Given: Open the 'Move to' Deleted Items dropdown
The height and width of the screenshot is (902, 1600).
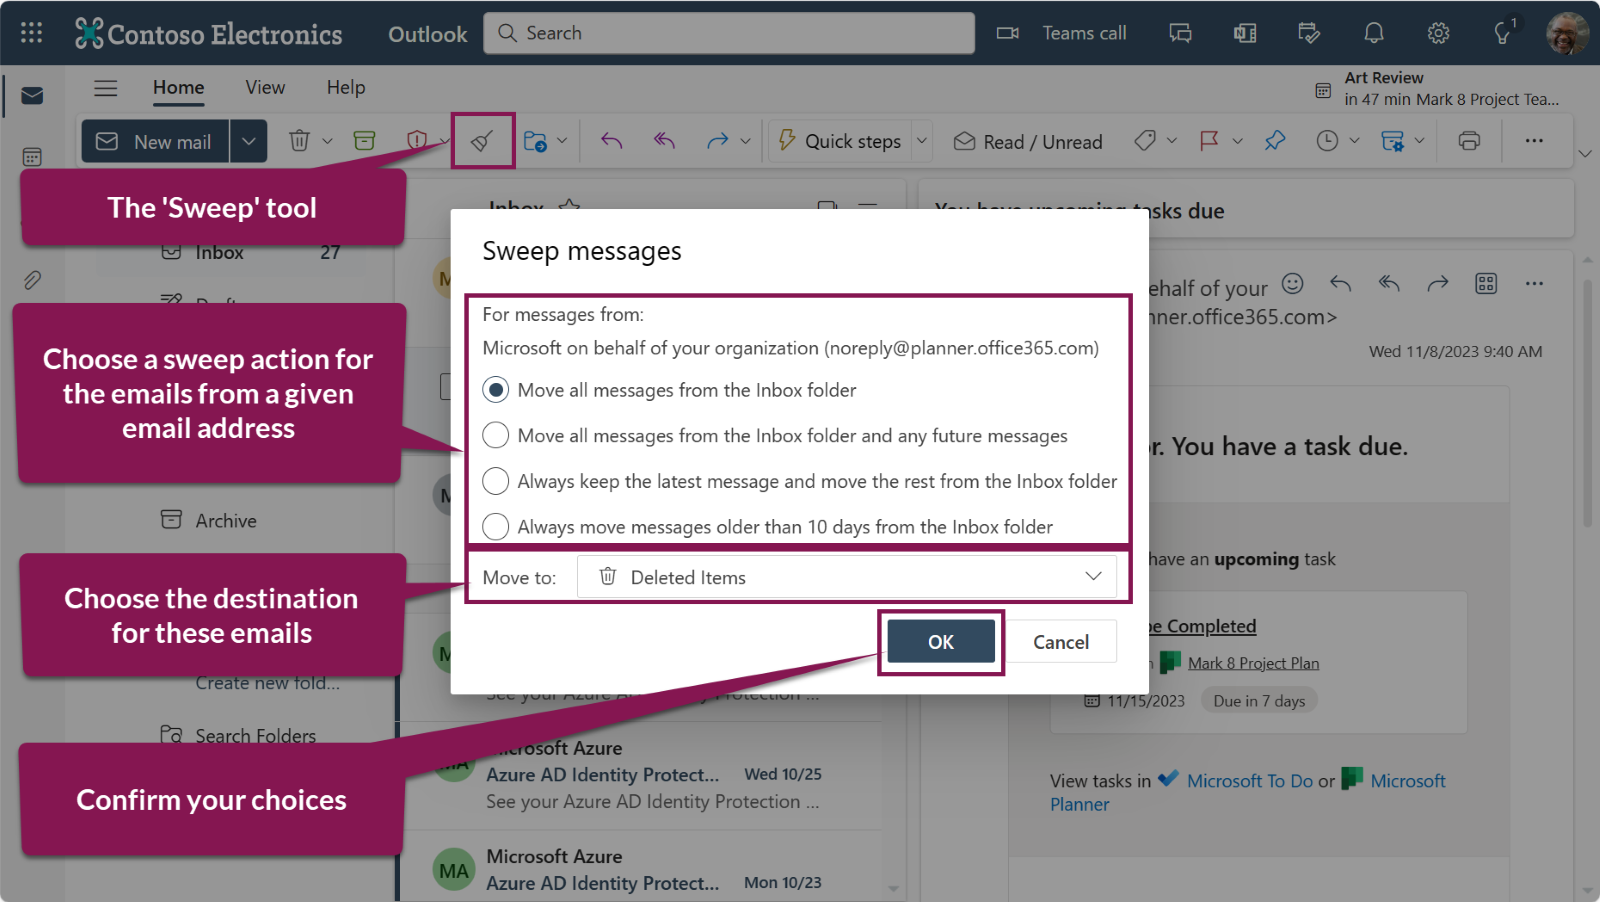Looking at the screenshot, I should click(x=847, y=577).
